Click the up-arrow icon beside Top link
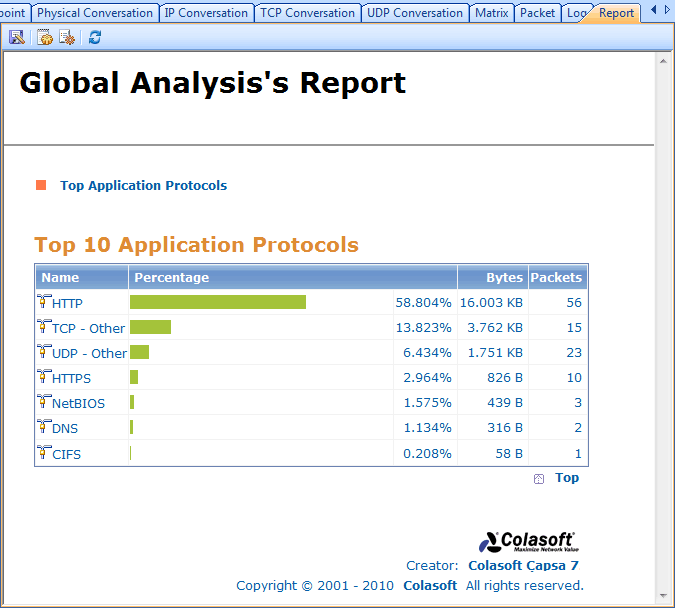The width and height of the screenshot is (675, 608). pos(539,479)
